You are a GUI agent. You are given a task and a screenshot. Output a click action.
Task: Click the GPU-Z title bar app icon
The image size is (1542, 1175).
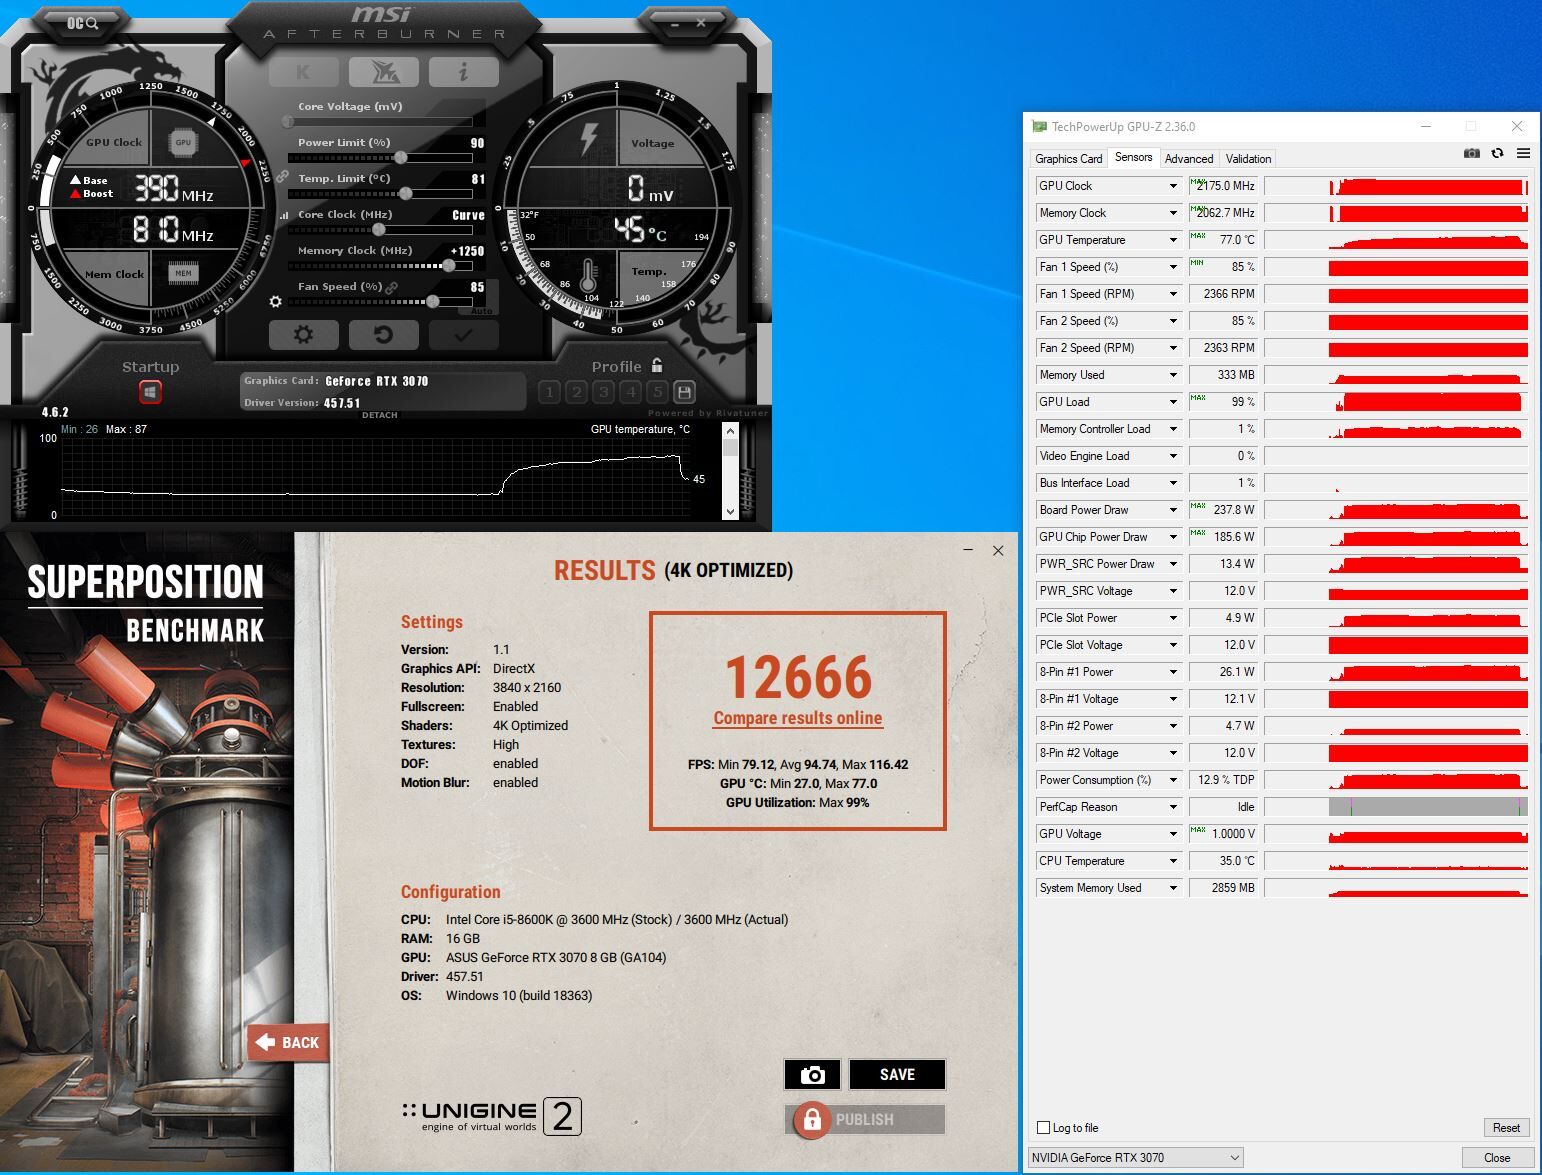point(1039,127)
